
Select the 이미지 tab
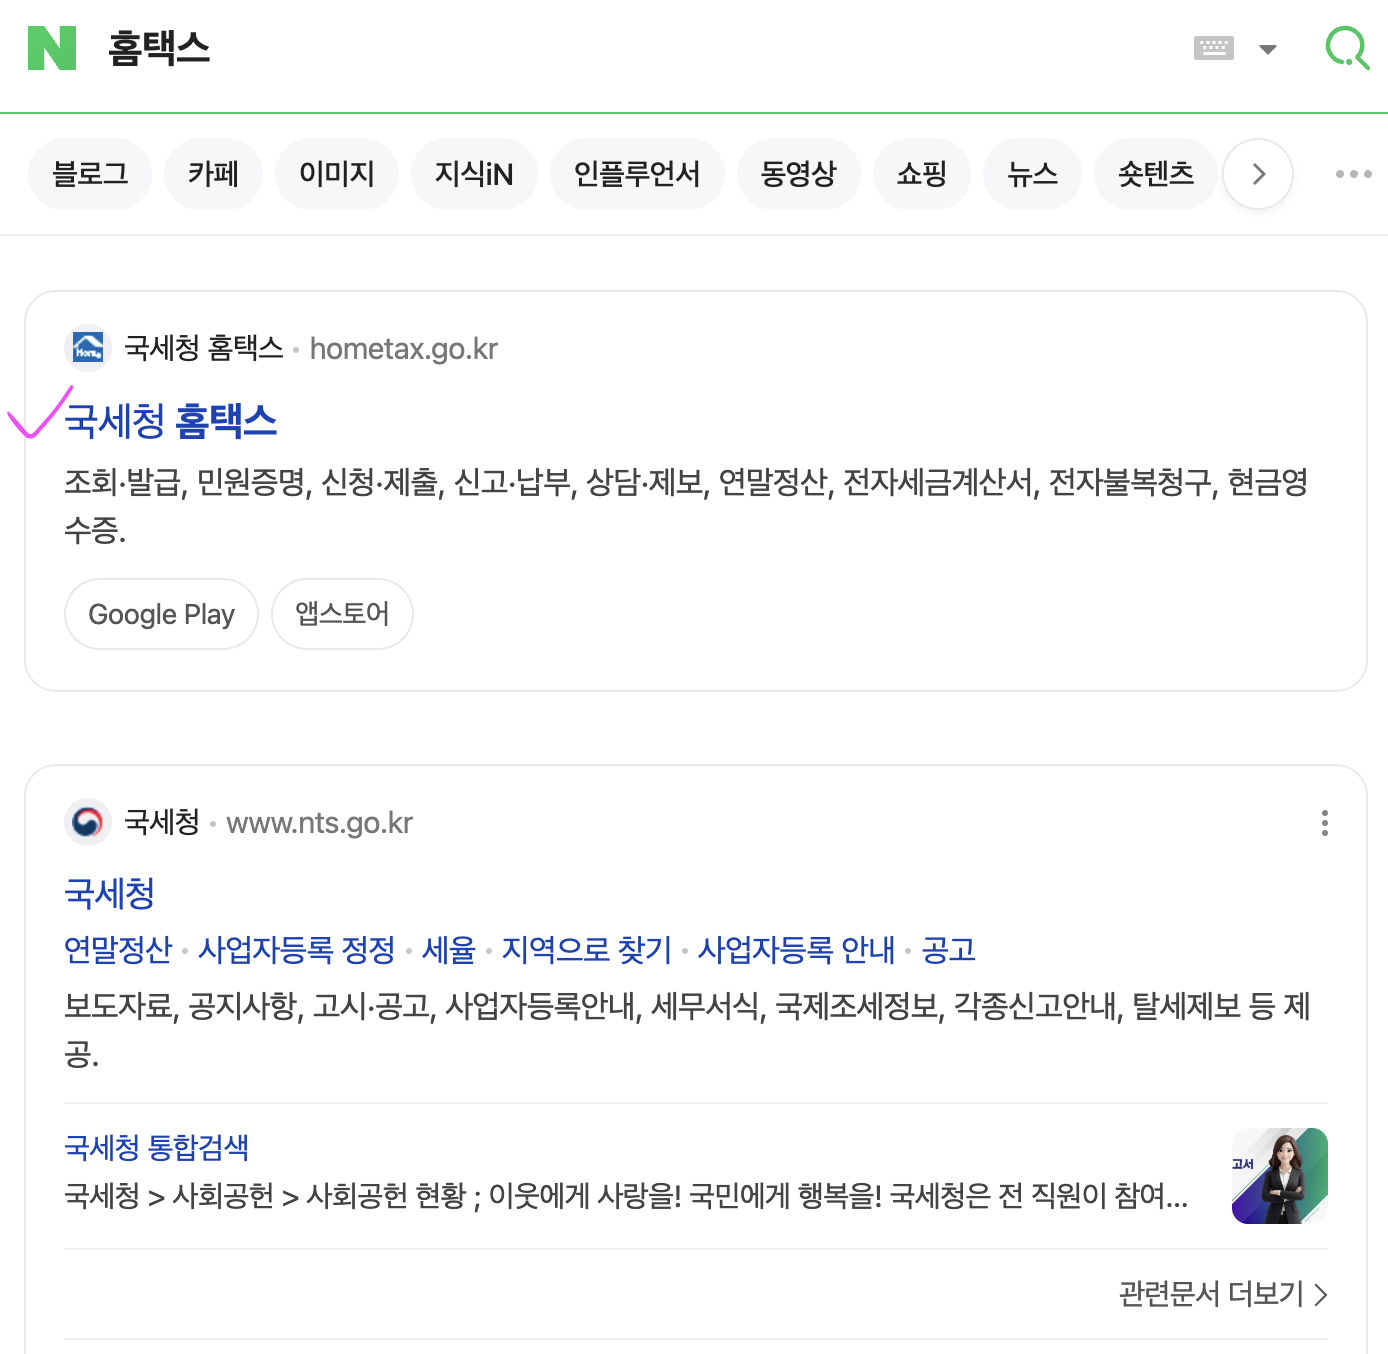[337, 174]
